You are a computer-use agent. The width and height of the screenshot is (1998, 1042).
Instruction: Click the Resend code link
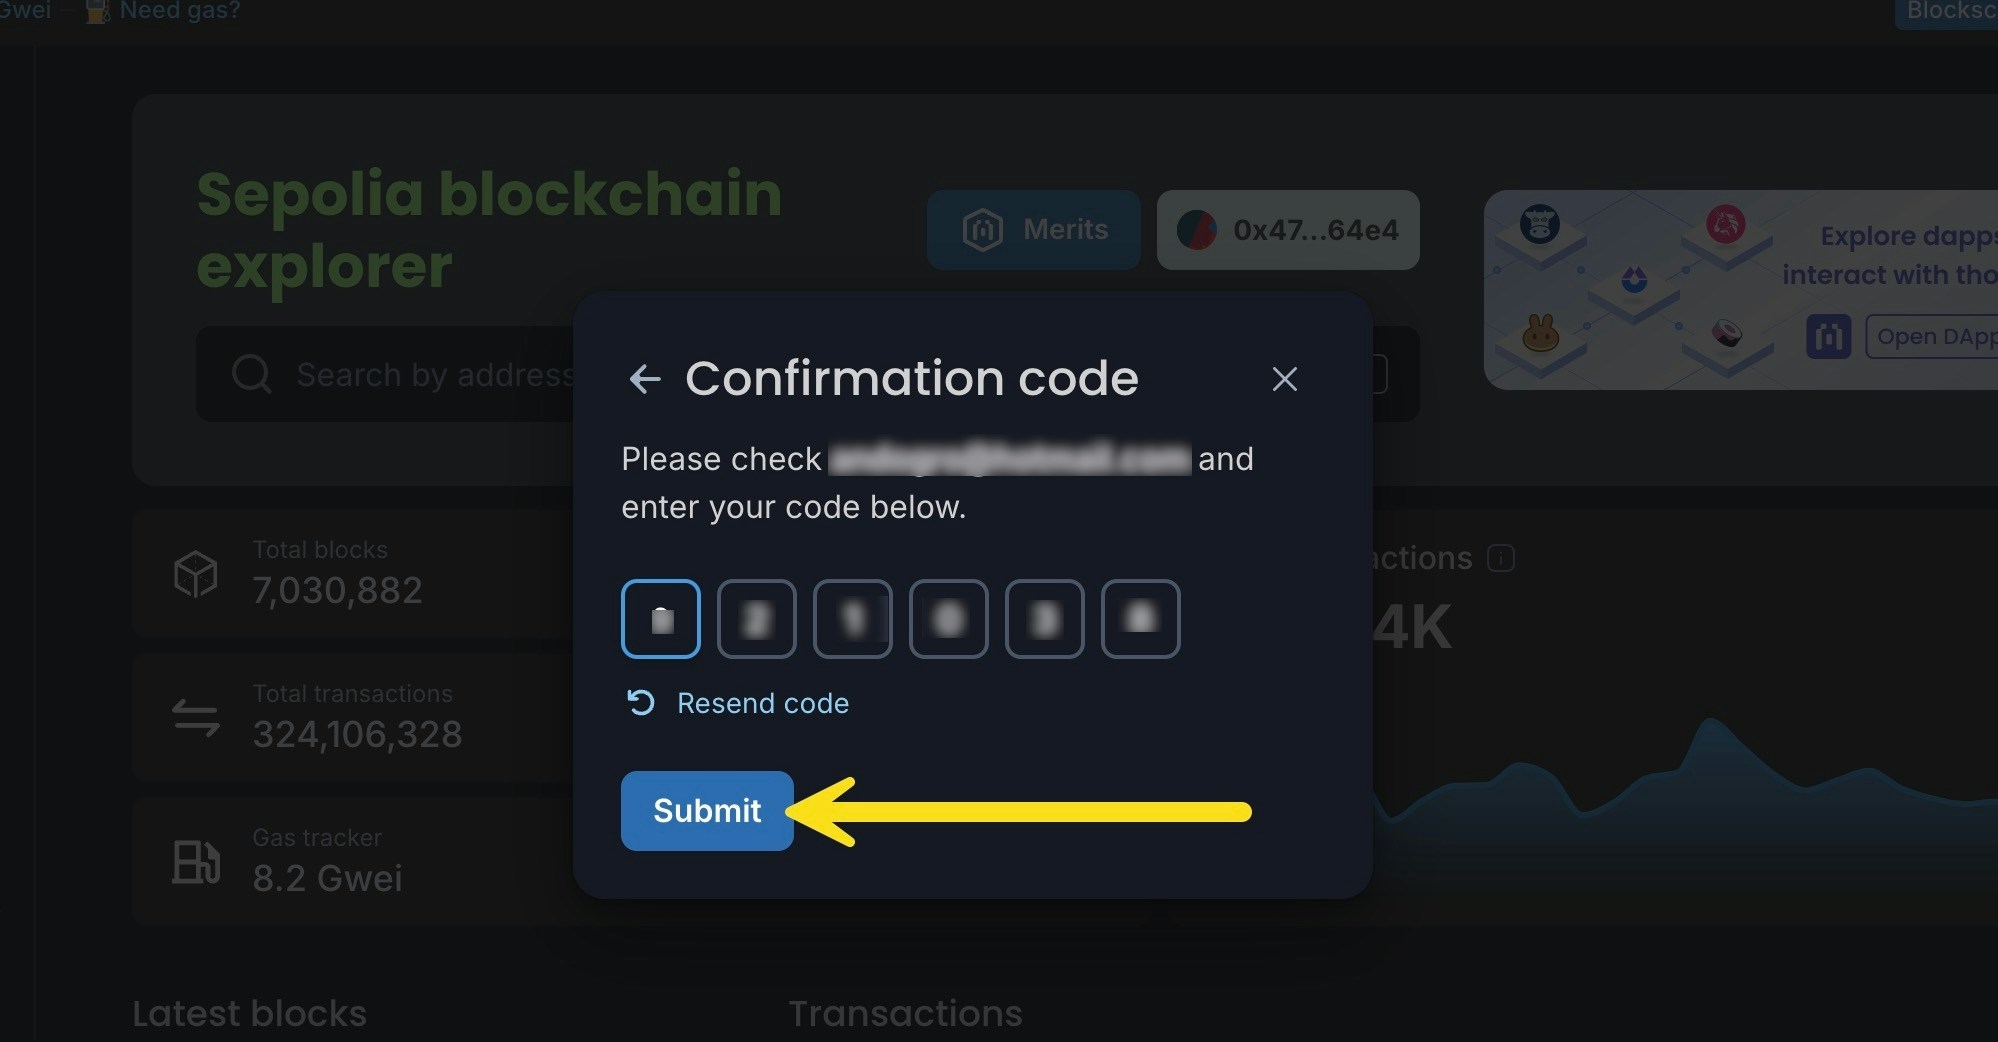coord(763,703)
